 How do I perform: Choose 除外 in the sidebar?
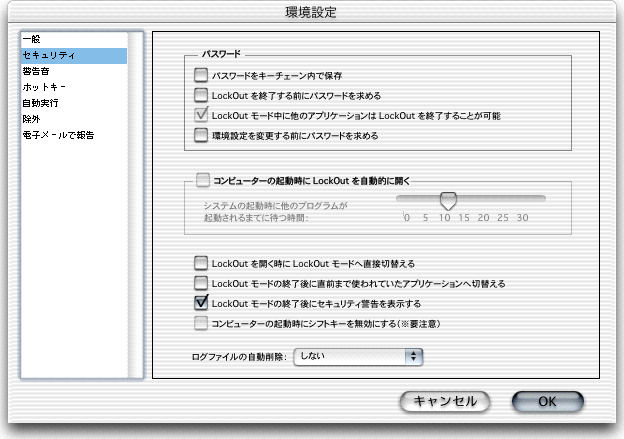pyautogui.click(x=74, y=119)
